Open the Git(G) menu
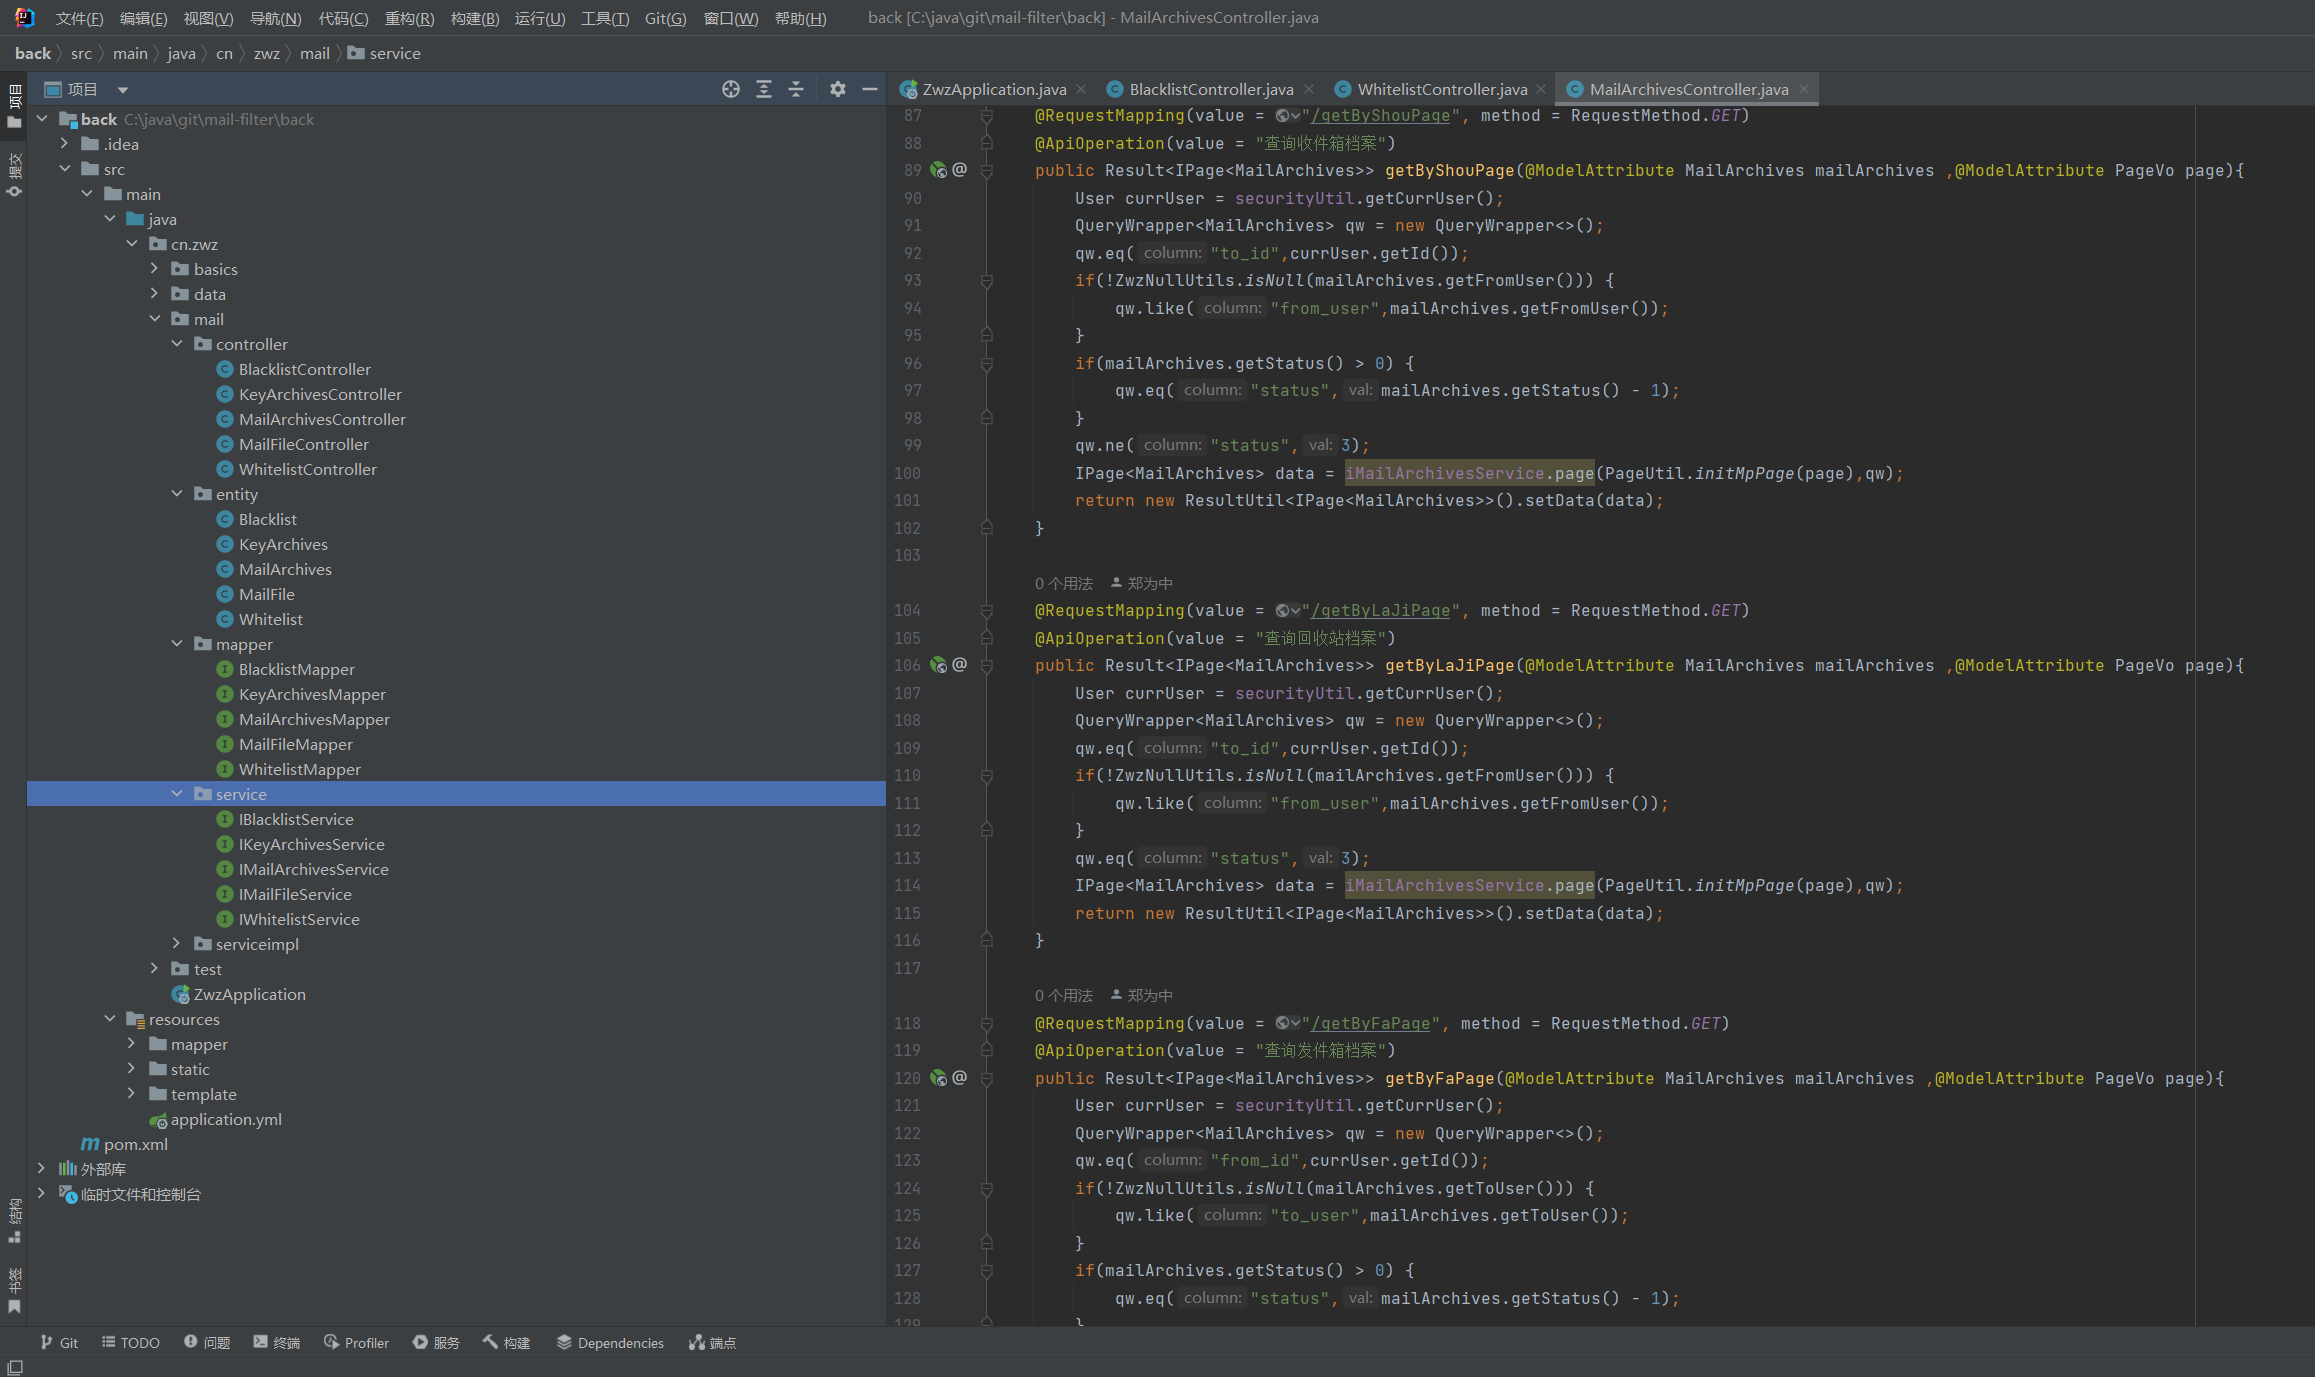This screenshot has height=1377, width=2315. pyautogui.click(x=665, y=18)
